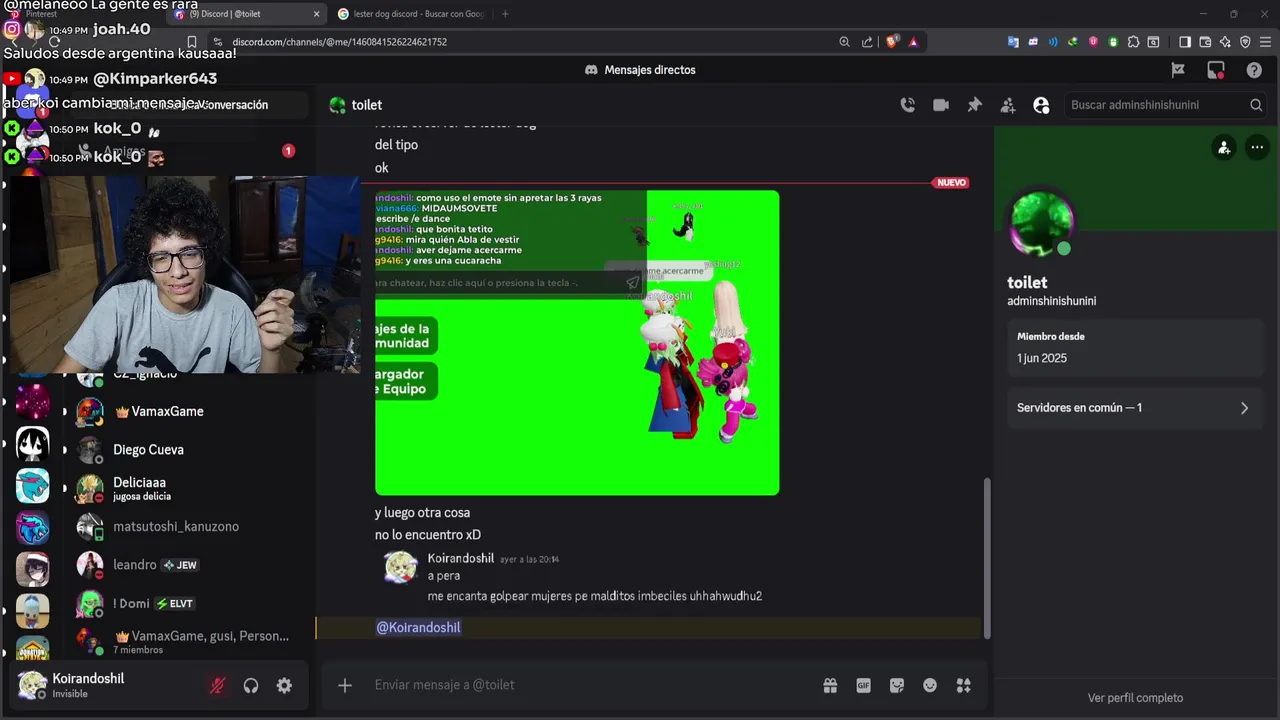Open the checkpoint flag icon in Discord top bar
Screen dimensions: 1280x720
(x=1178, y=70)
